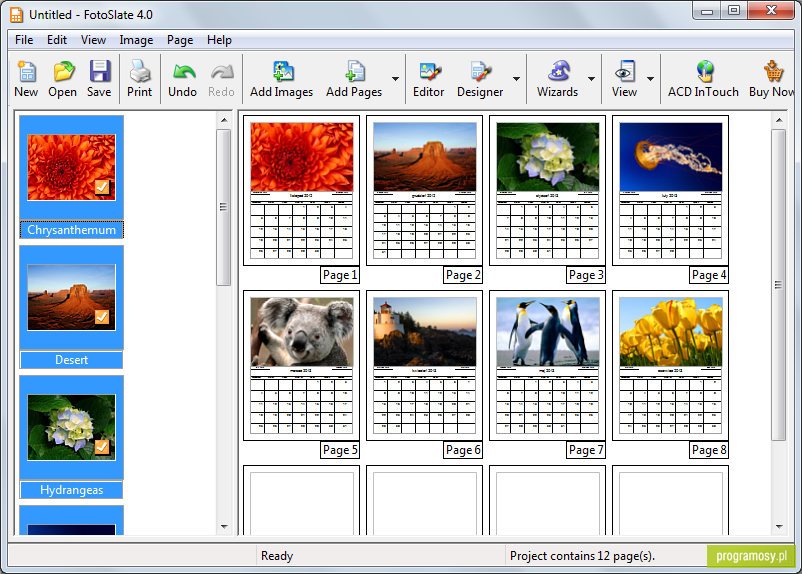Select the Hydrangeas image label
802x574 pixels.
72,490
